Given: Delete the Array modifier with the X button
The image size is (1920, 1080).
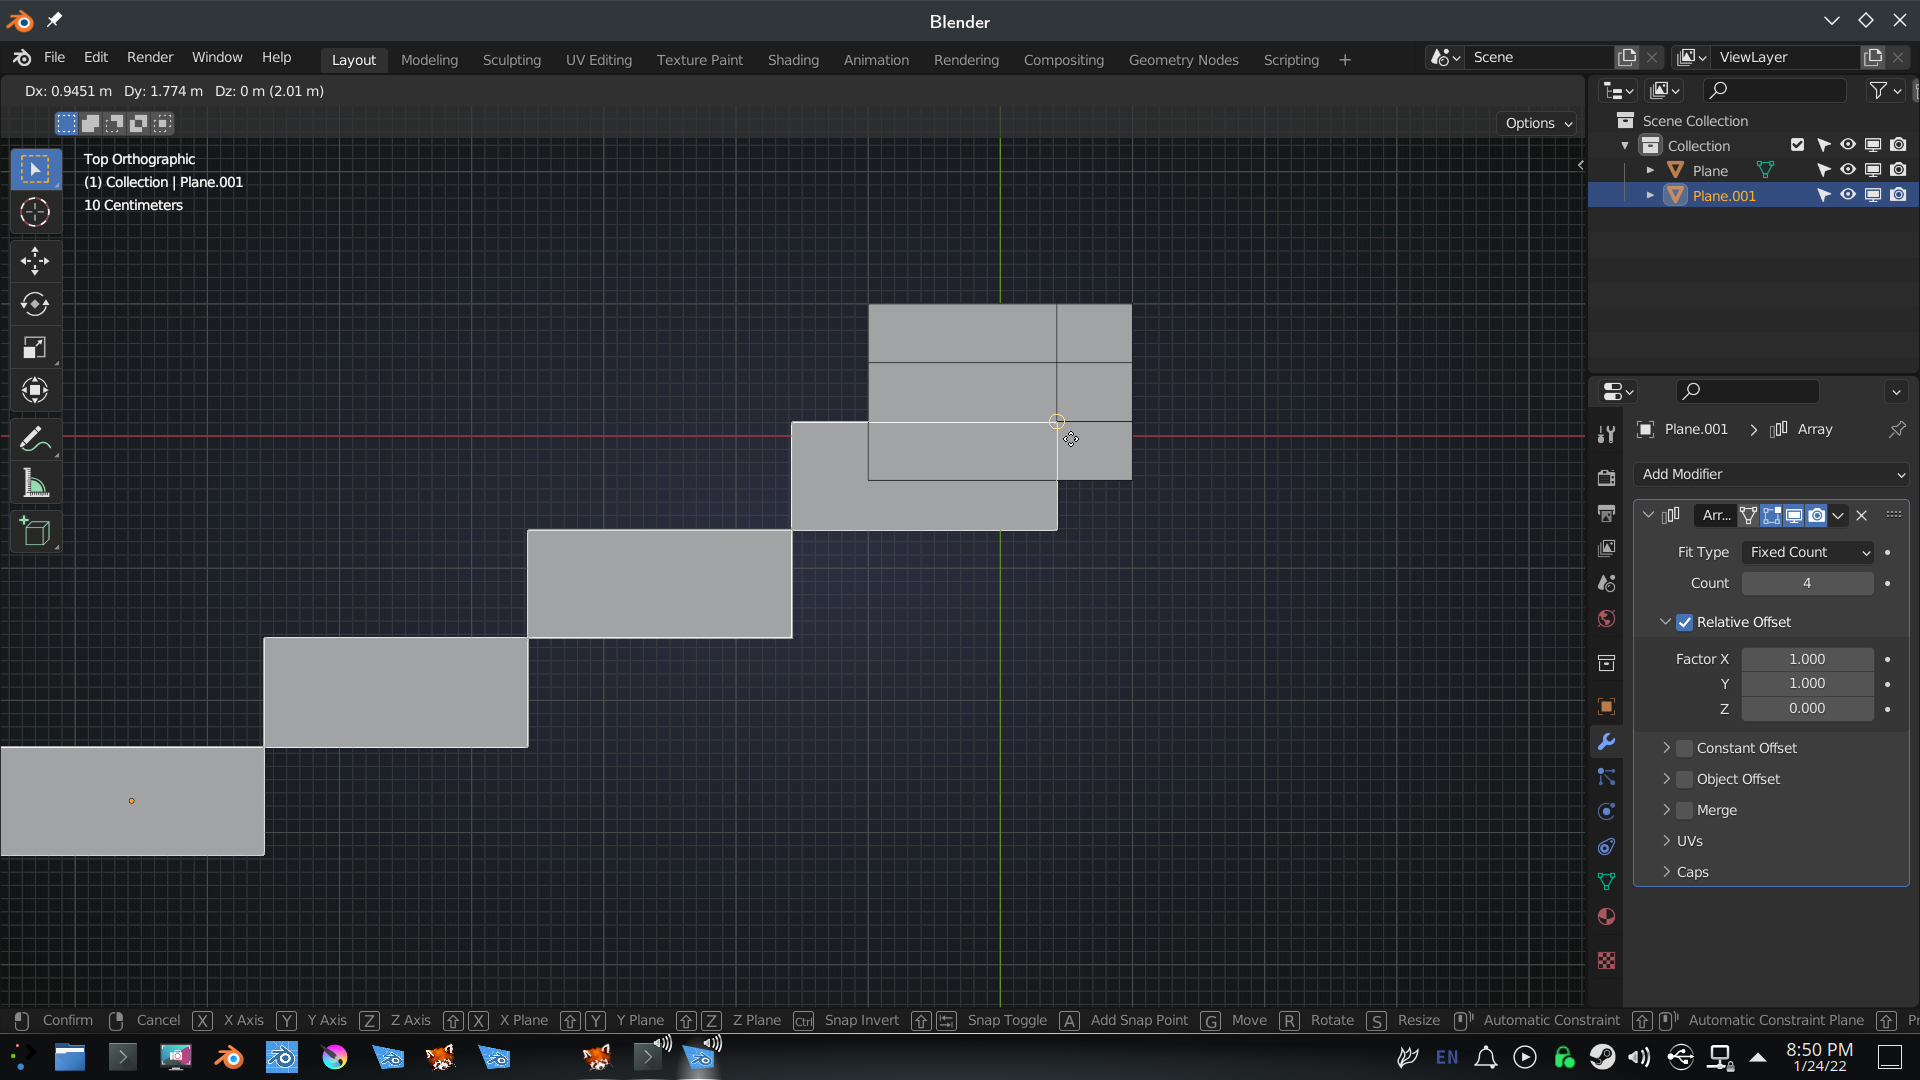Looking at the screenshot, I should point(1862,516).
